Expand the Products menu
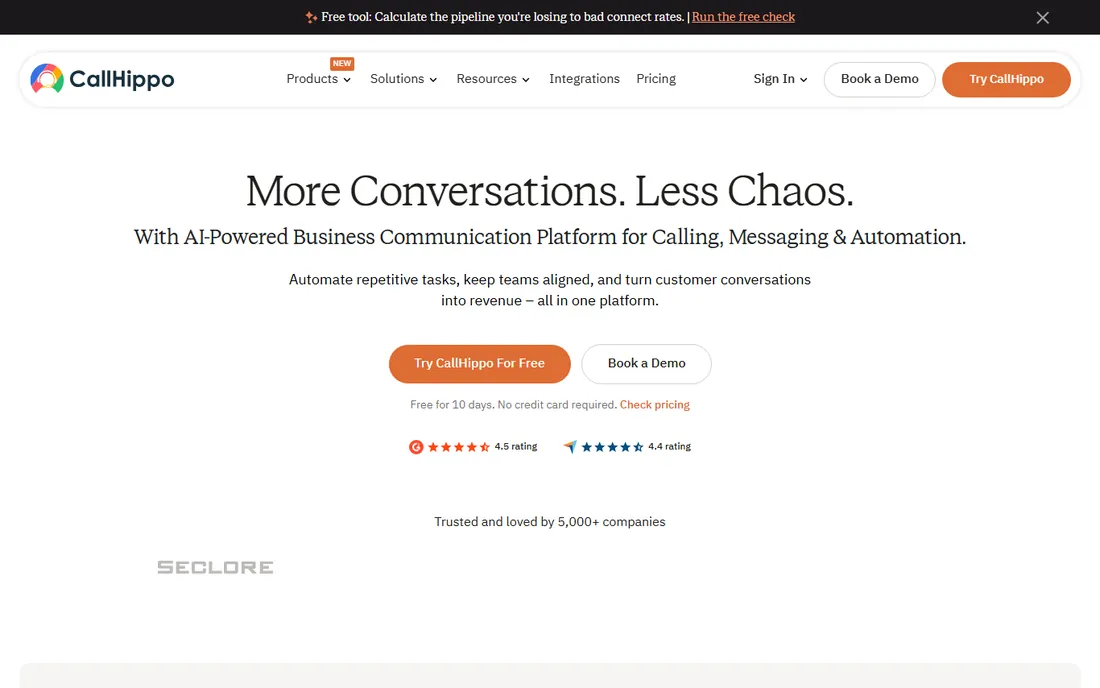This screenshot has width=1100, height=688. tap(318, 79)
